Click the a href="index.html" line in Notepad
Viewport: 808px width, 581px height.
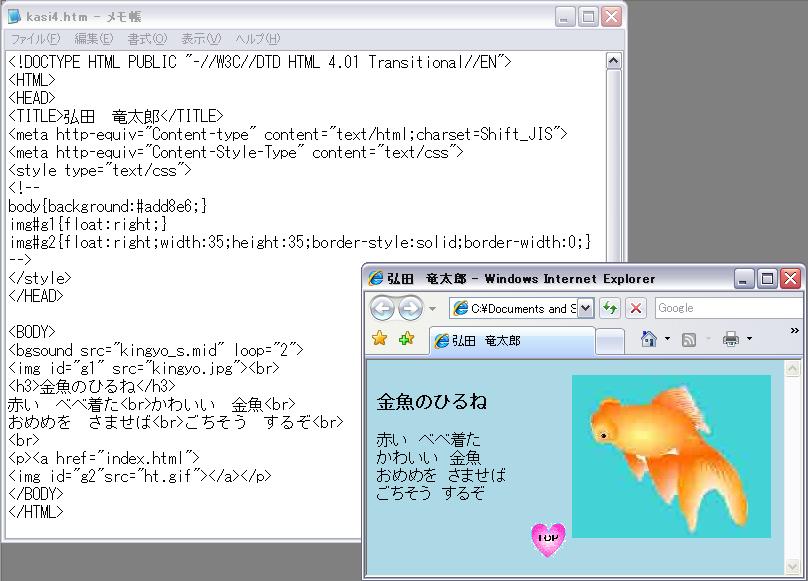point(104,458)
